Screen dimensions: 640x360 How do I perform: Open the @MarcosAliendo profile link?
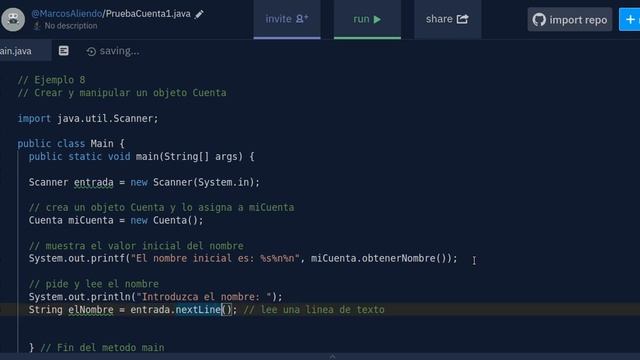tap(67, 13)
